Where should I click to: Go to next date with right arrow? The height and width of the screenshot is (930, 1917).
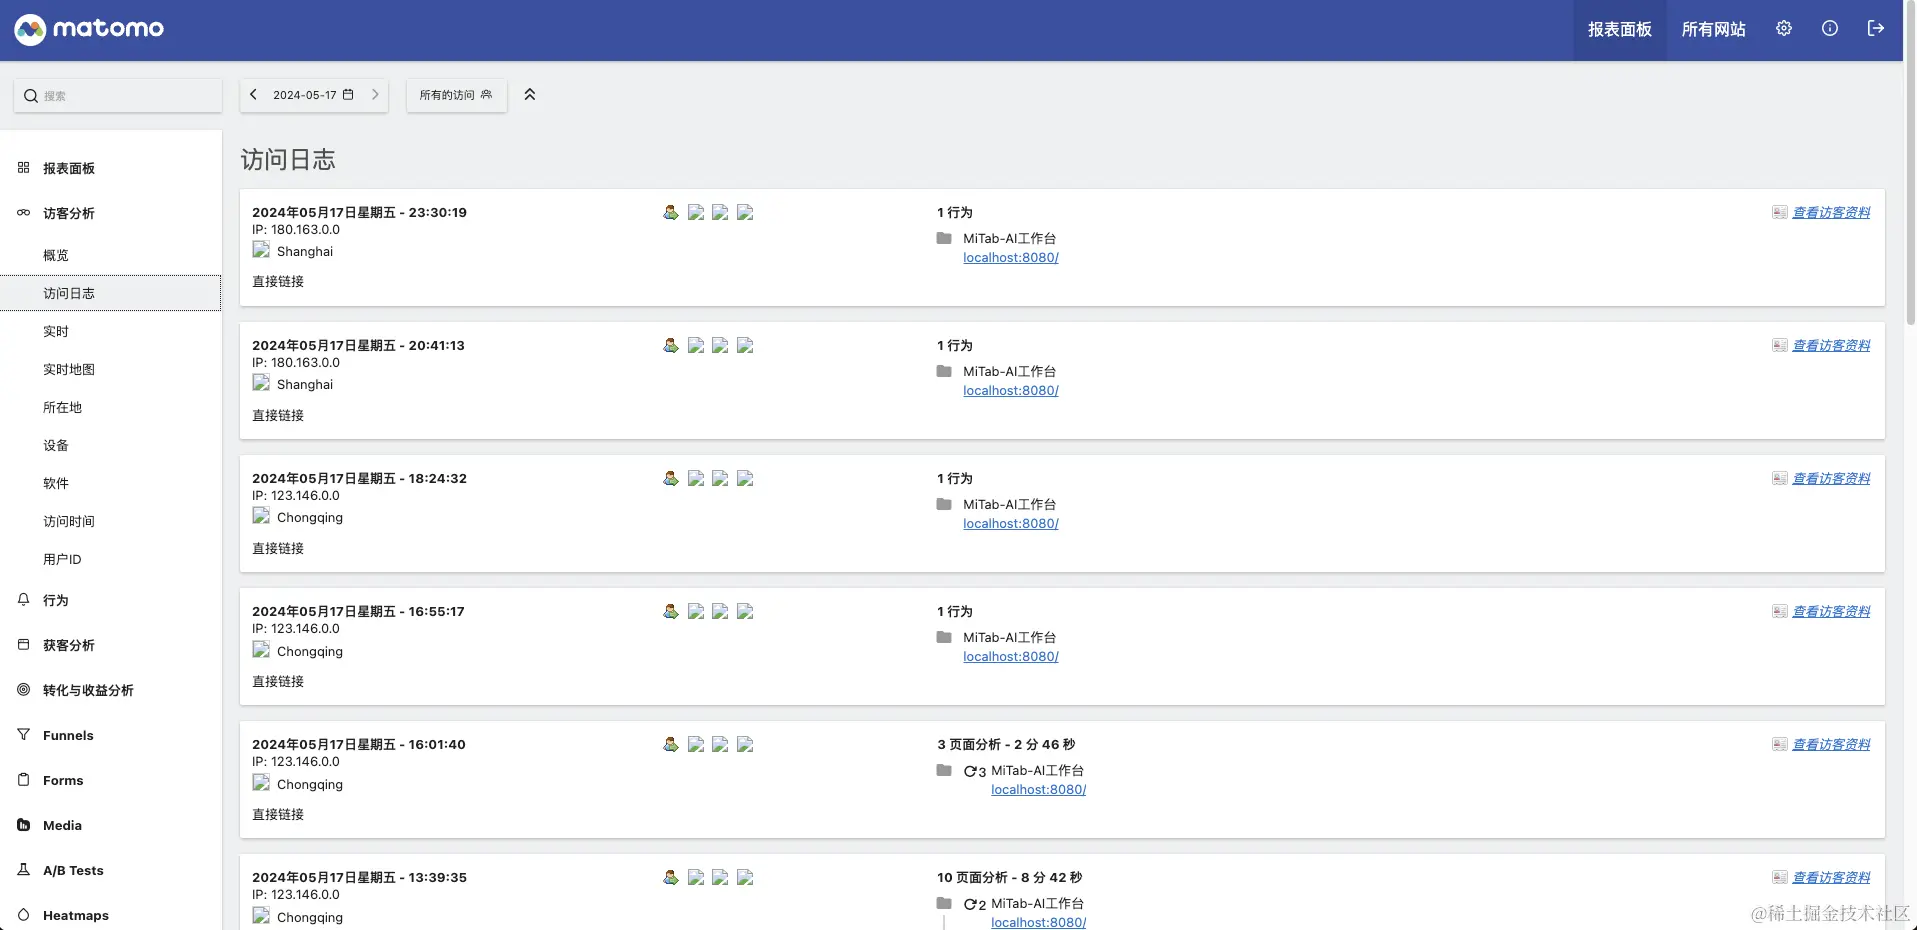375,95
